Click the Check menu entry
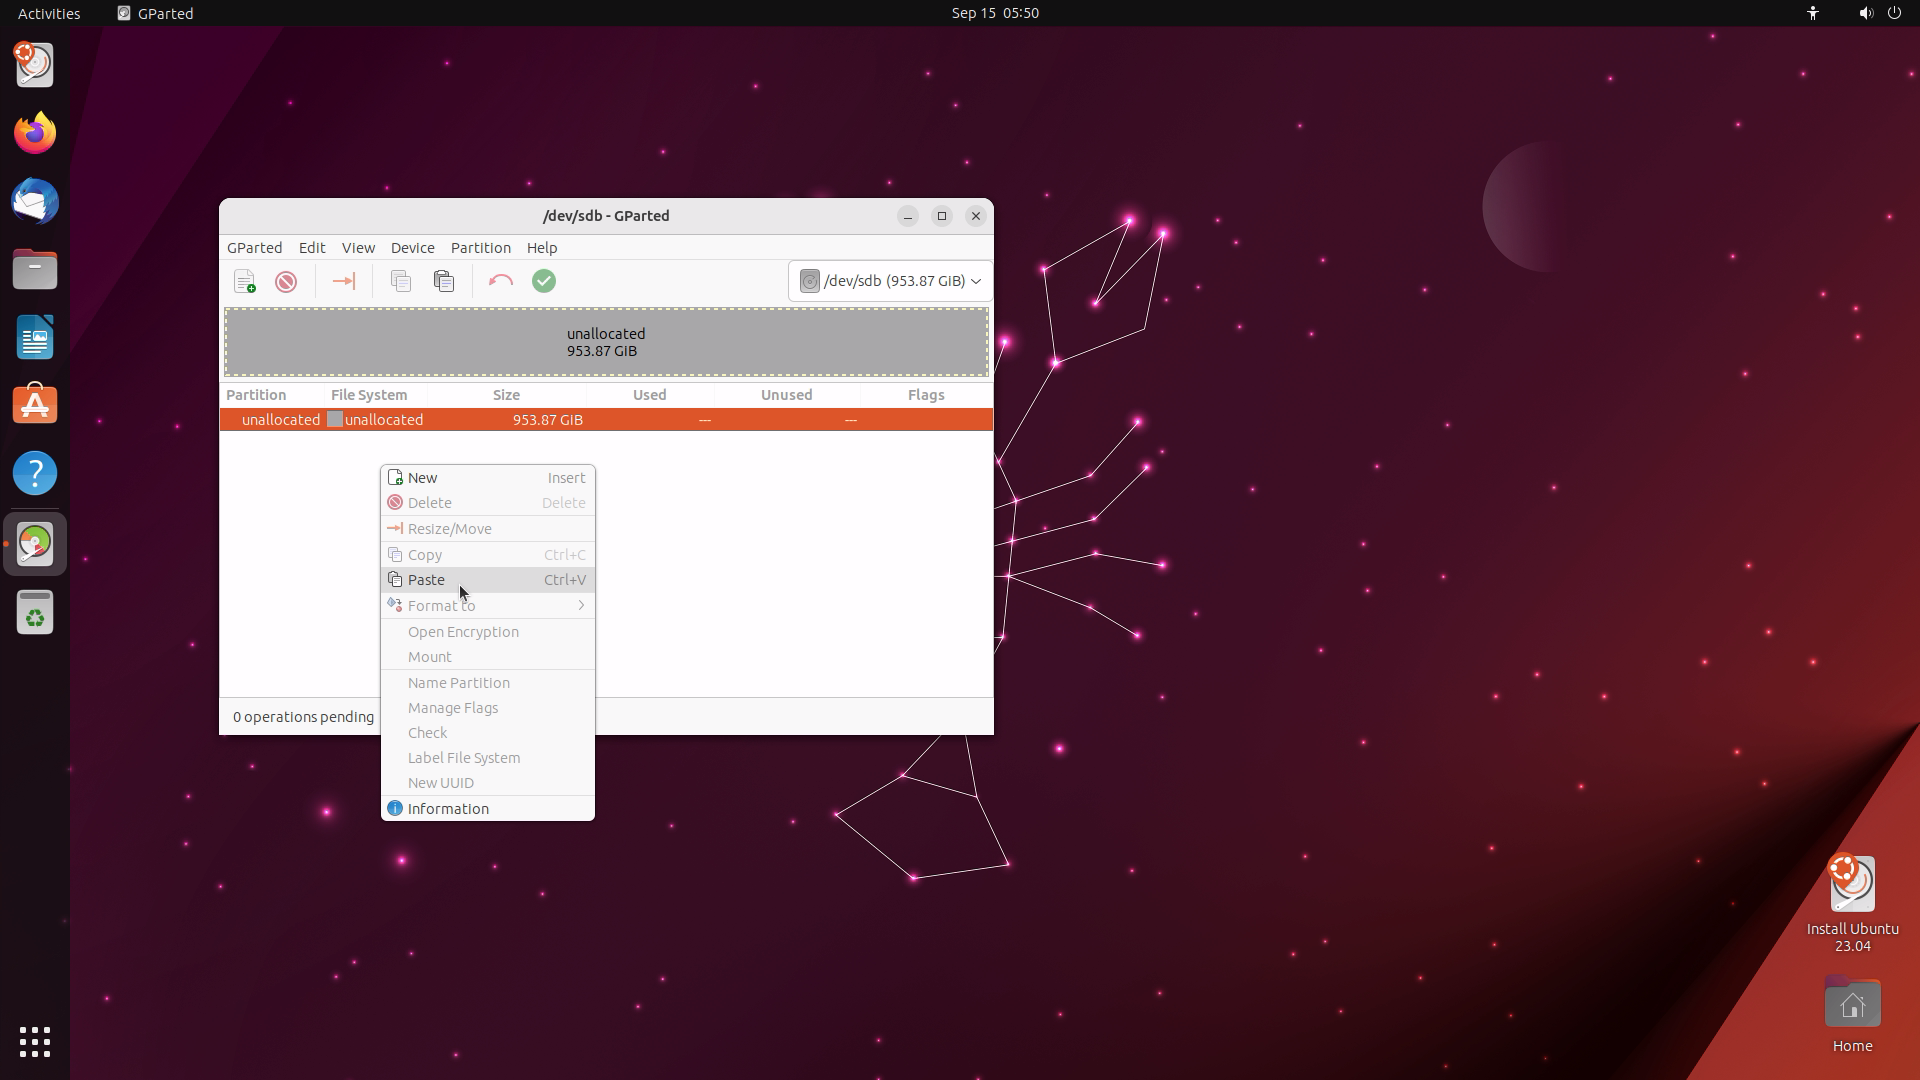The image size is (1920, 1080). pyautogui.click(x=488, y=733)
